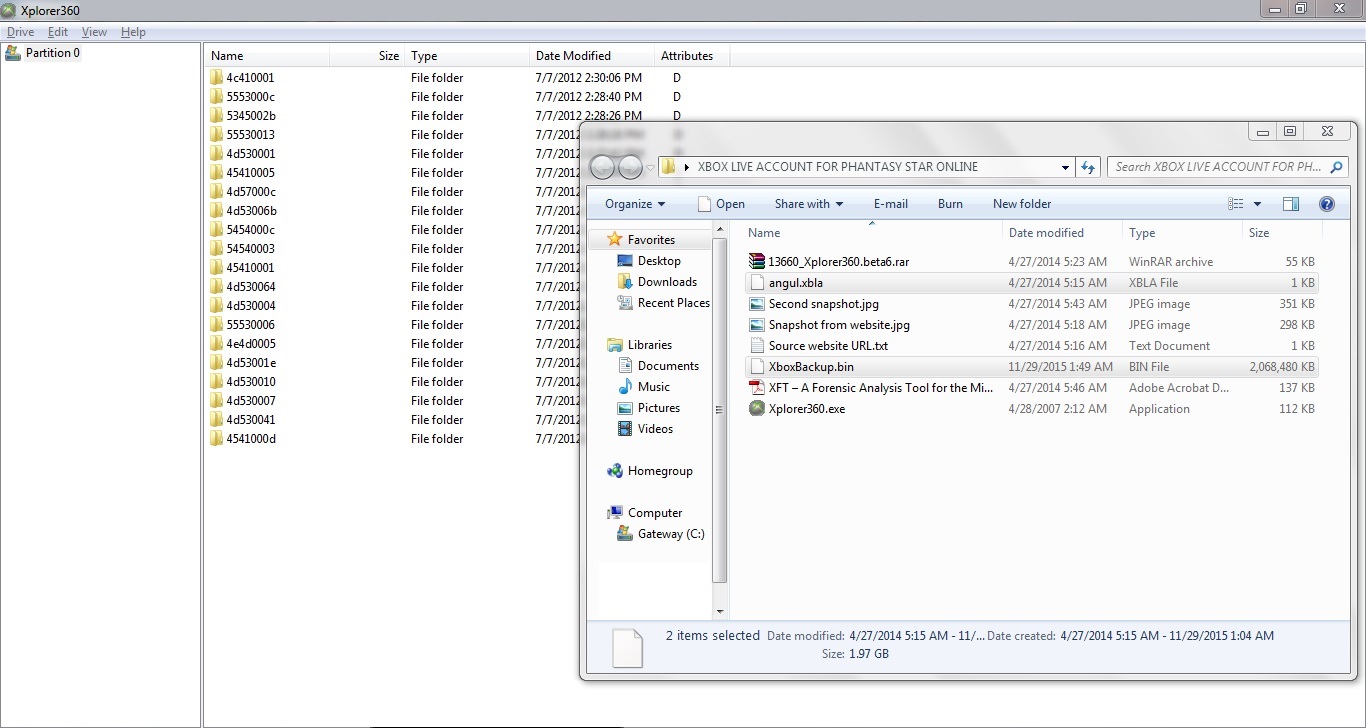This screenshot has height=728, width=1366.
Task: Click the Xplorer360.exe application icon
Action: [x=757, y=408]
